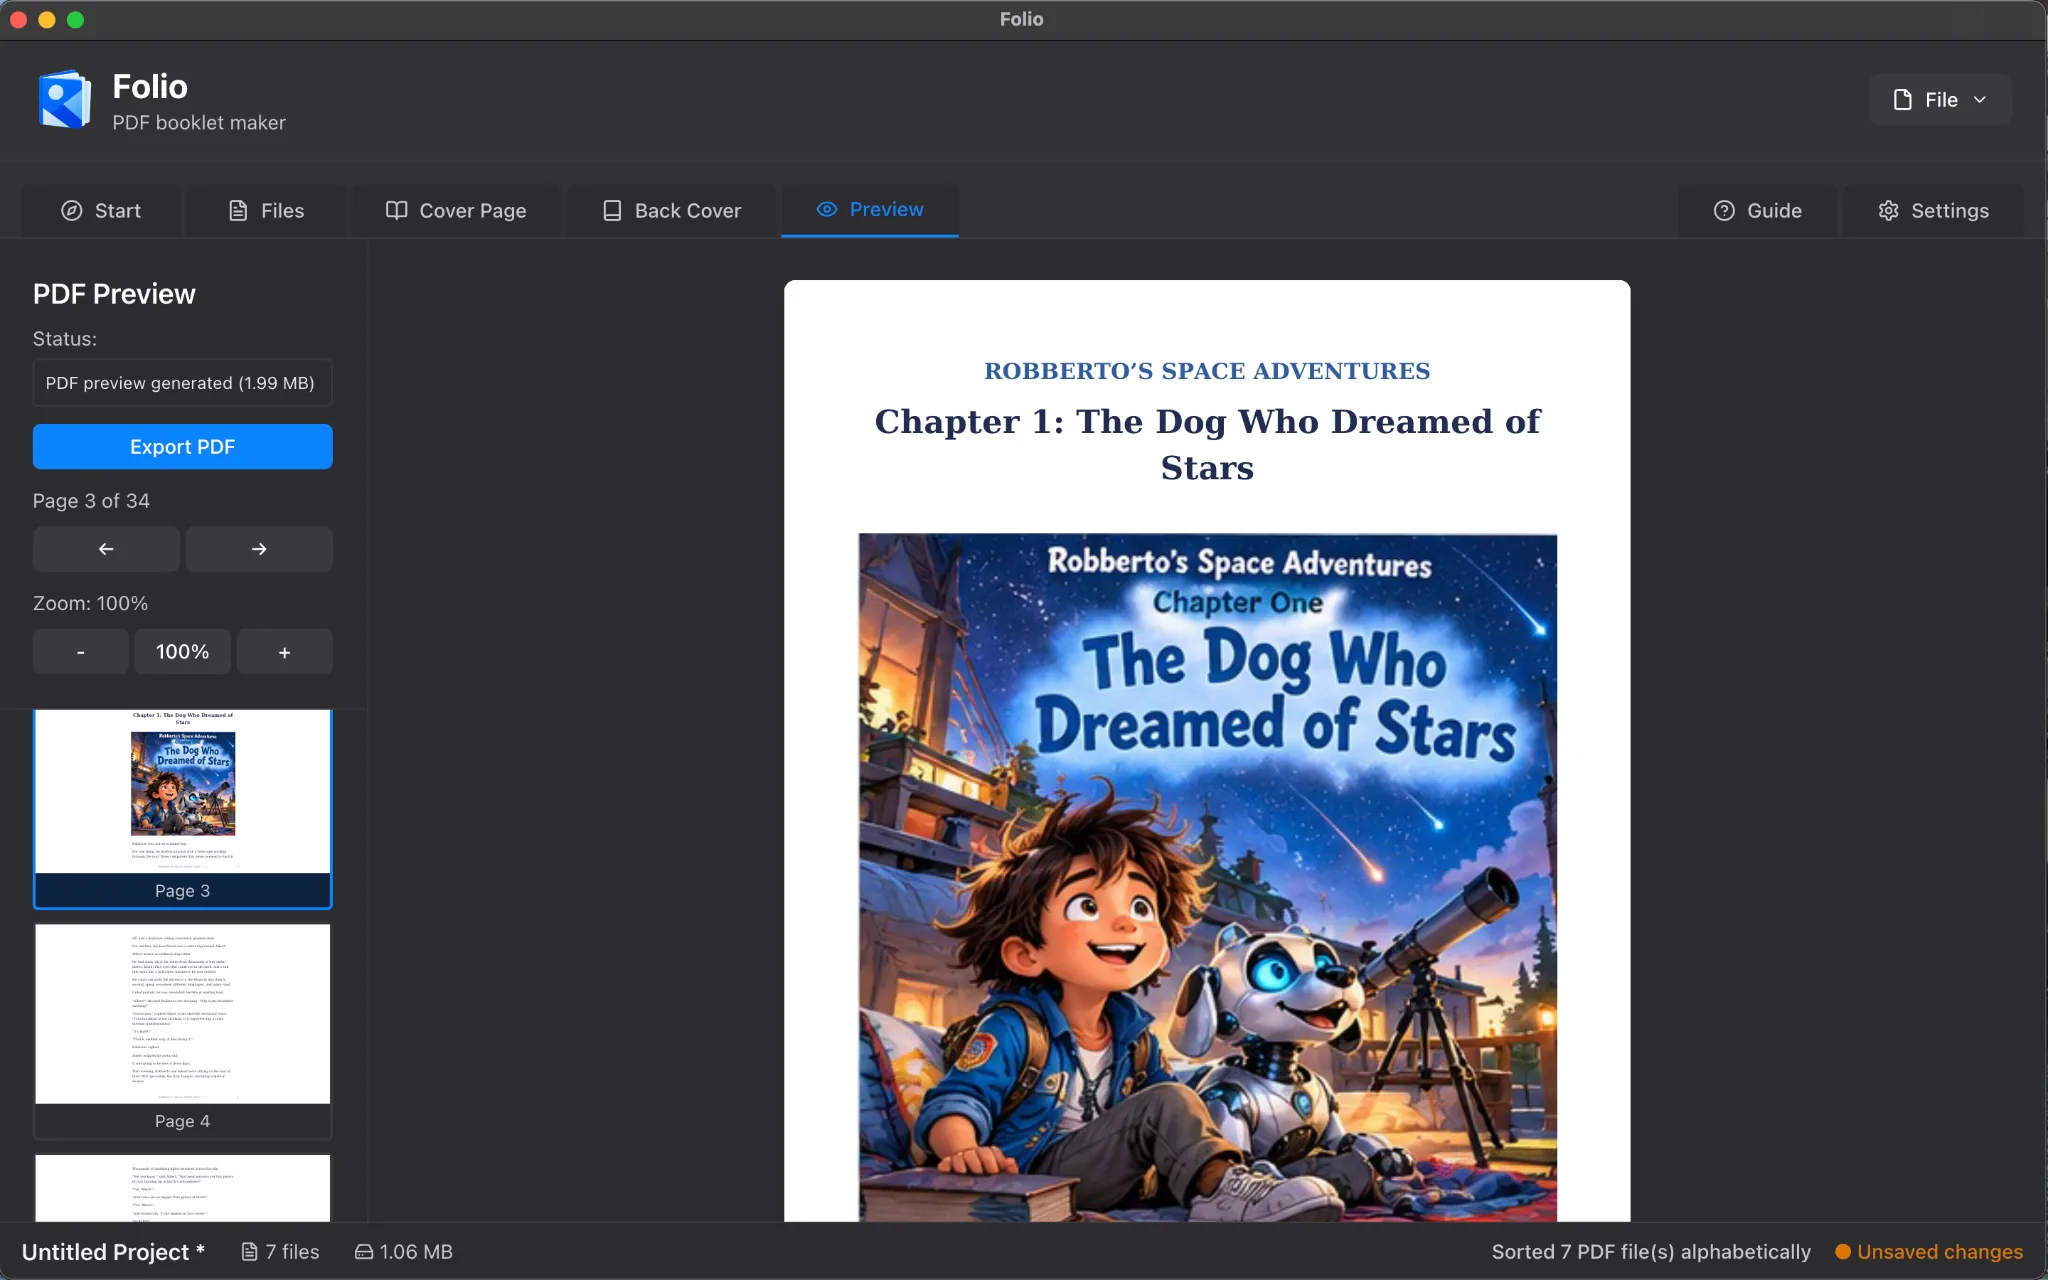Select the Page 3 thumbnail
This screenshot has height=1280, width=2048.
[183, 809]
